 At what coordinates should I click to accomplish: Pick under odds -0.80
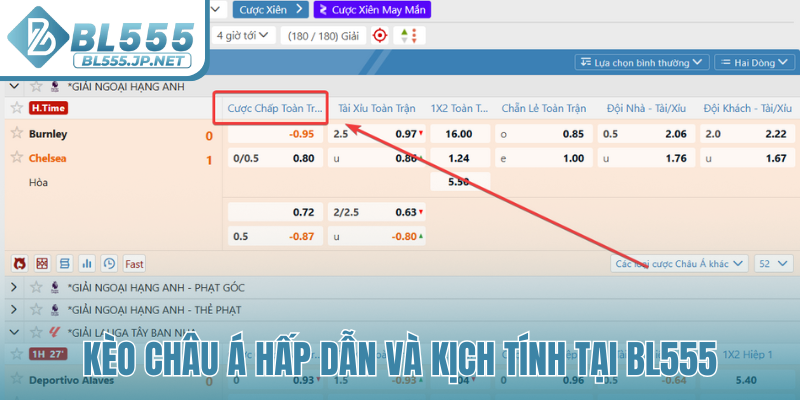click(x=377, y=236)
